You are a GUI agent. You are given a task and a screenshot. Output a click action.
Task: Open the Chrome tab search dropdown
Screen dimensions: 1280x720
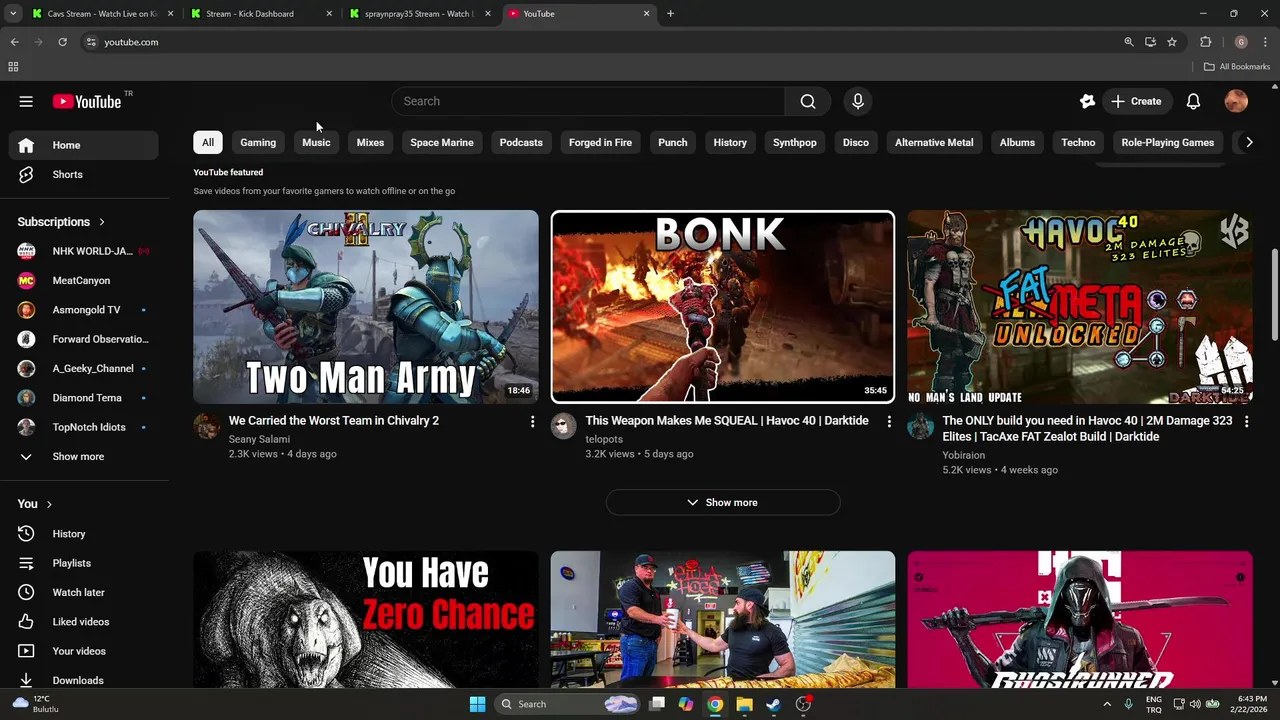coord(13,14)
